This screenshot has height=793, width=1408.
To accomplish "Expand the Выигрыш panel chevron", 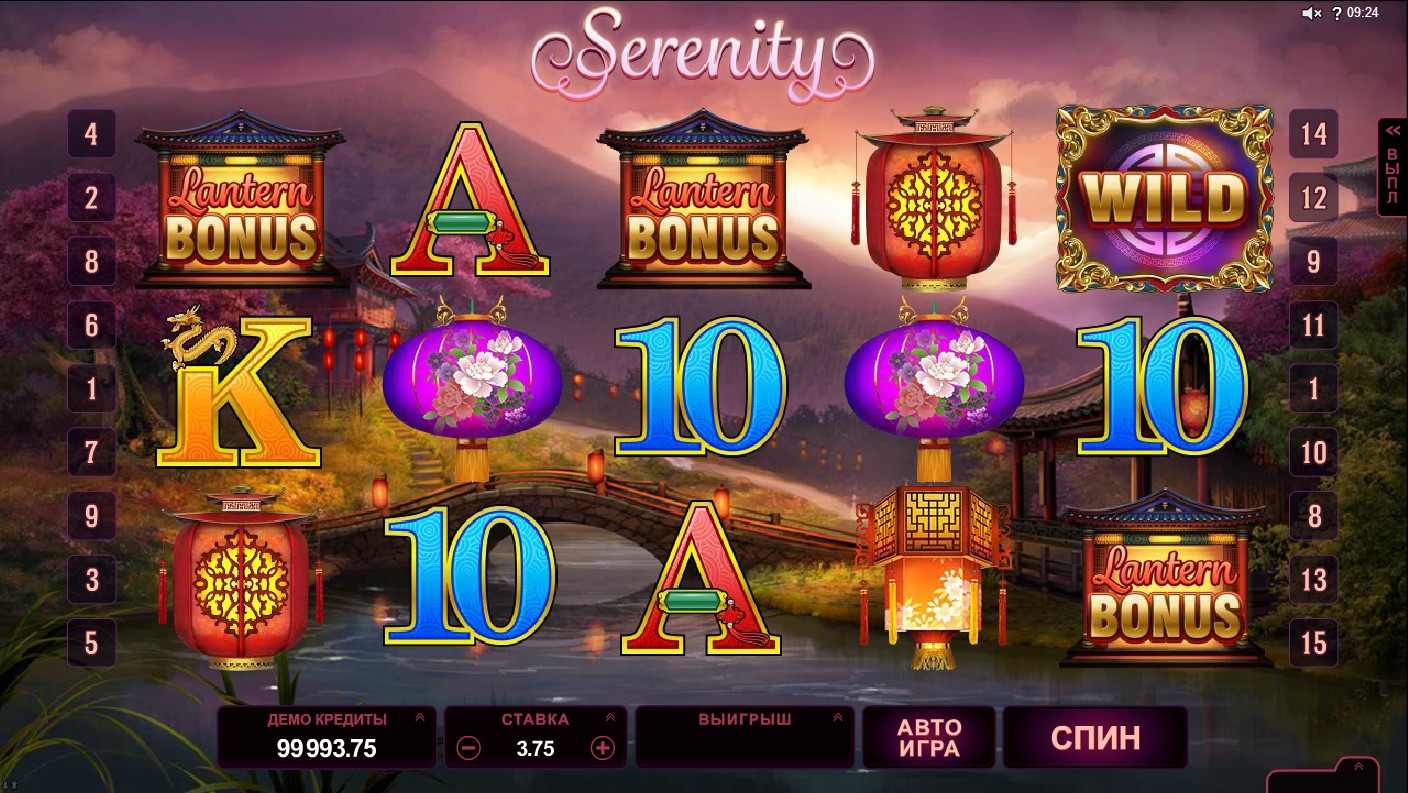I will point(838,717).
